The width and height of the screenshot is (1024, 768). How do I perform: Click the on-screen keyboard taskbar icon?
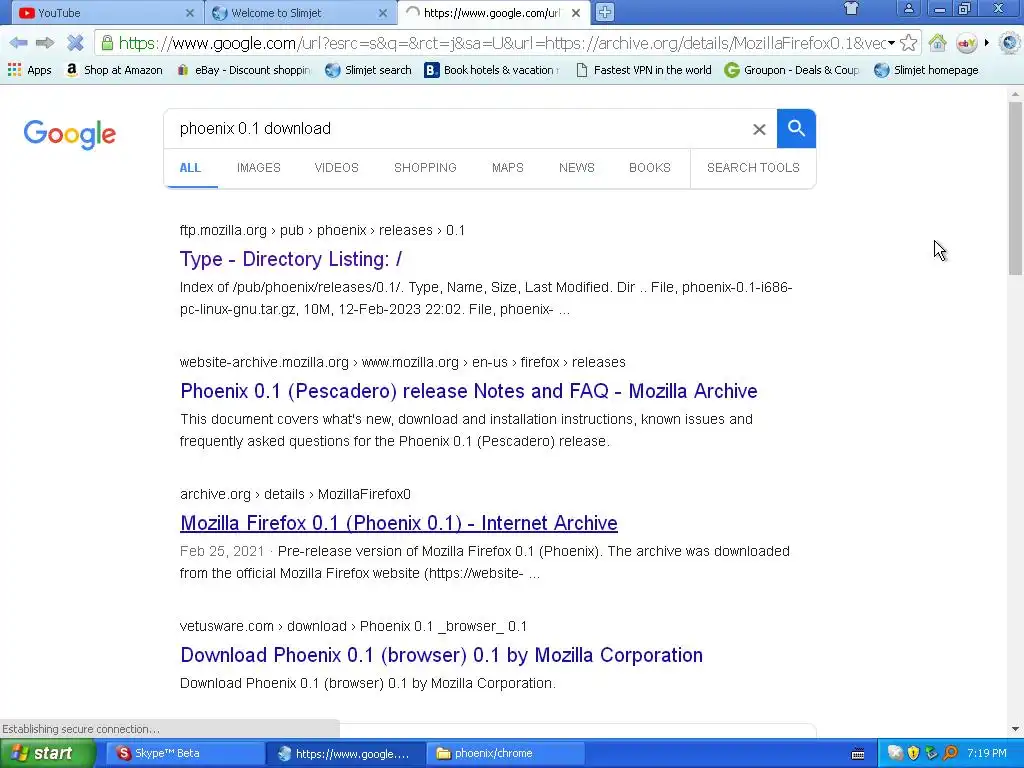point(858,754)
